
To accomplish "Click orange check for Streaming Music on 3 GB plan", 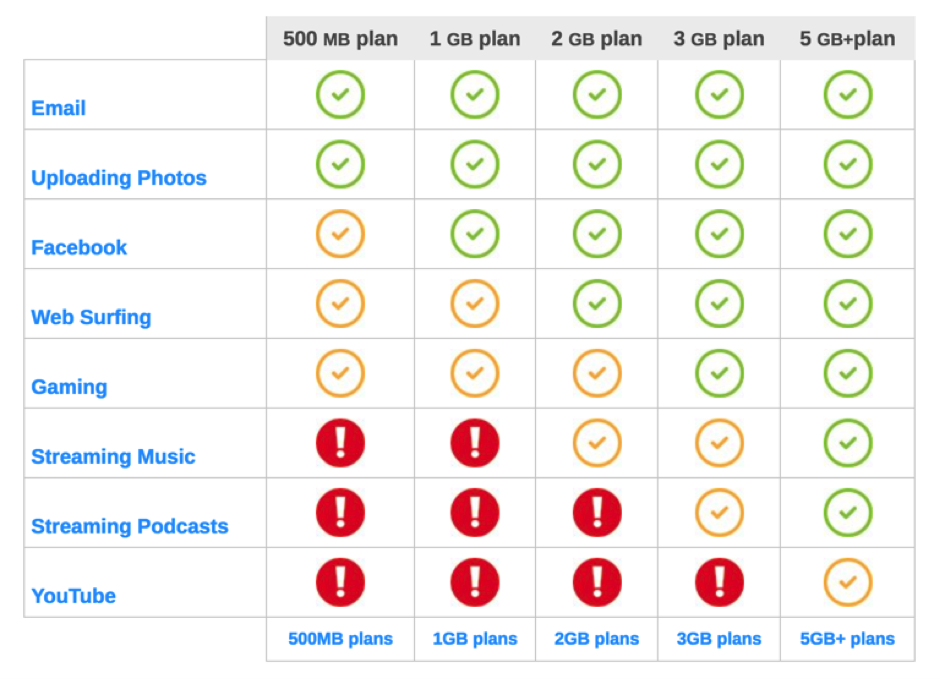I will 719,443.
